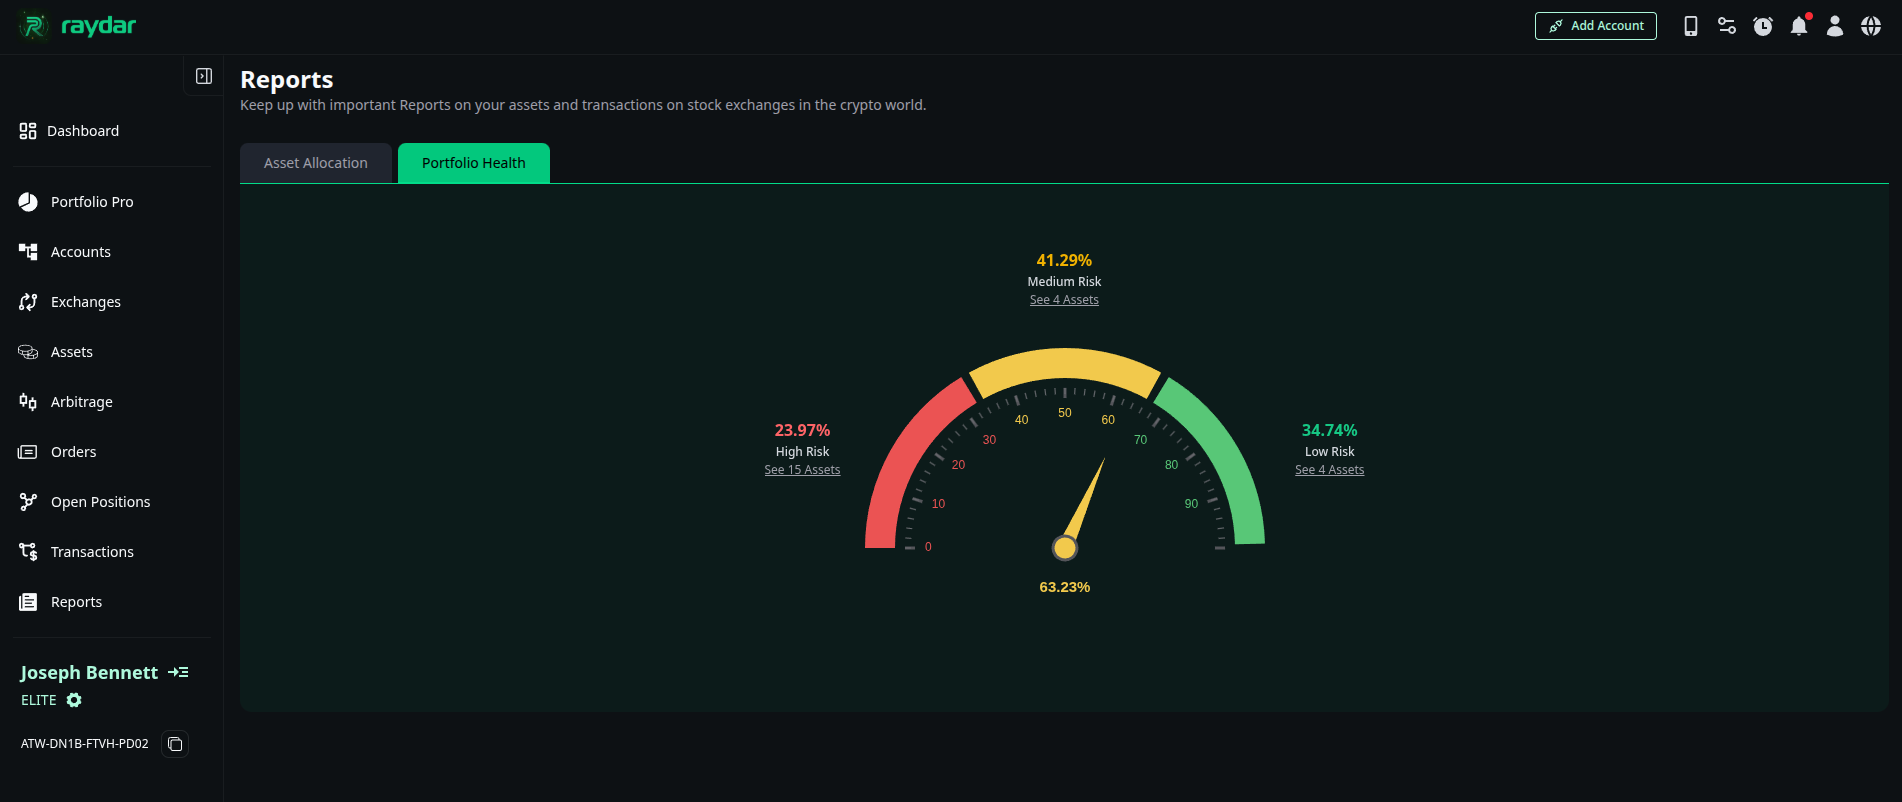
Task: Click the raydar logo
Action: tap(76, 25)
